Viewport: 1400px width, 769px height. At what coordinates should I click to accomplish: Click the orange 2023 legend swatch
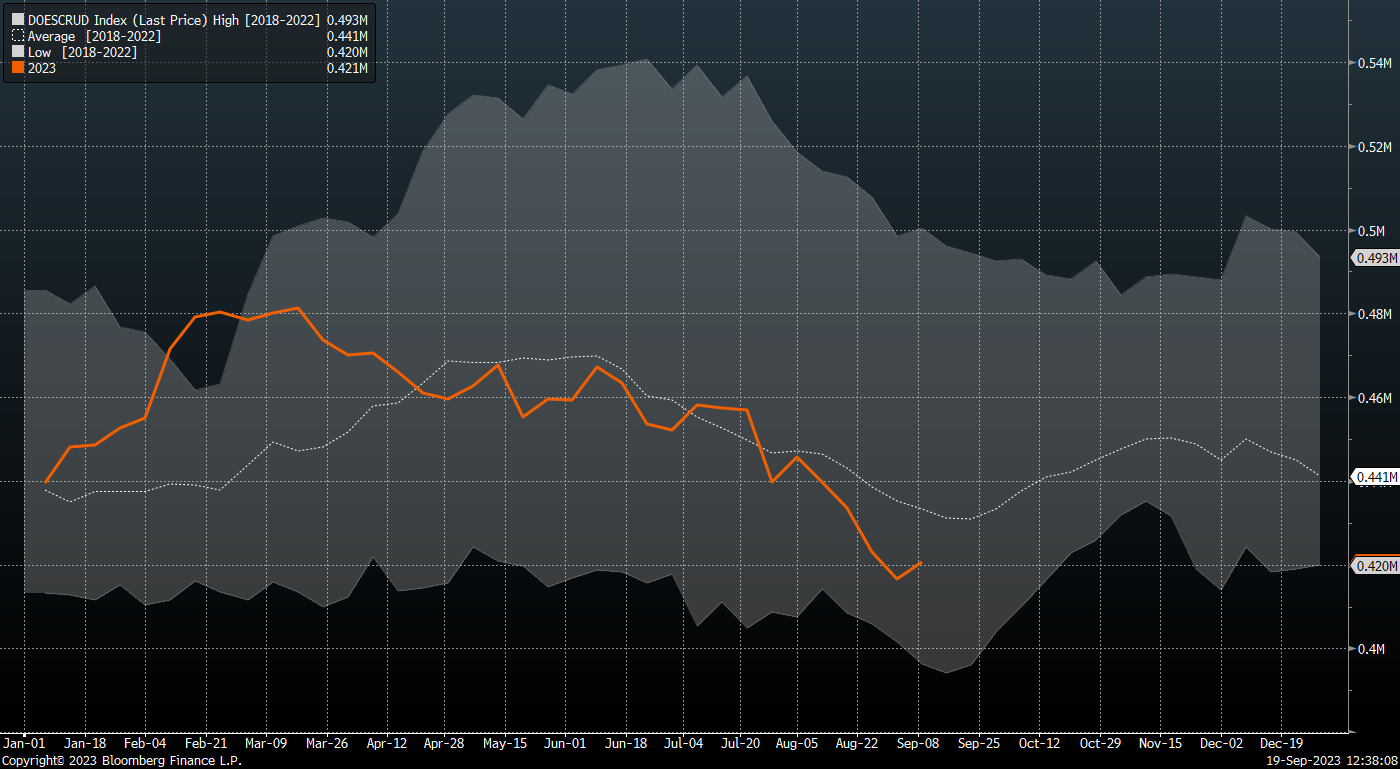coord(17,68)
